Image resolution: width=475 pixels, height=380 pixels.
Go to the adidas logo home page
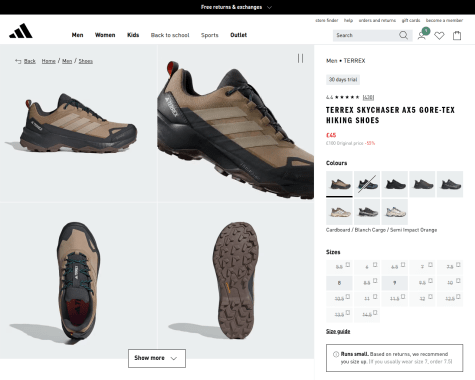point(21,31)
